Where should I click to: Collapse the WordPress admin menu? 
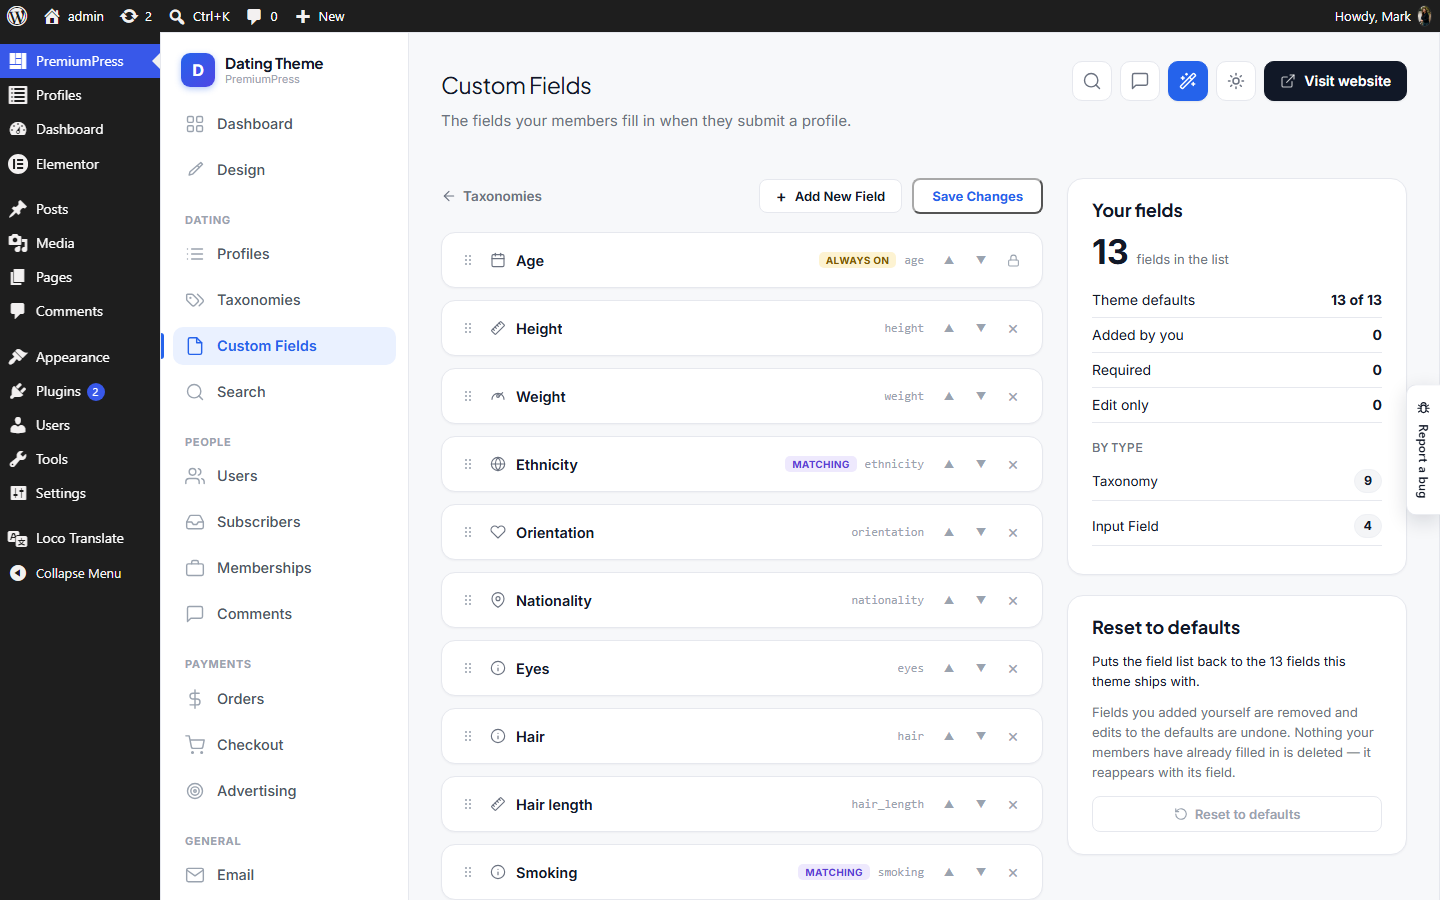pos(80,573)
